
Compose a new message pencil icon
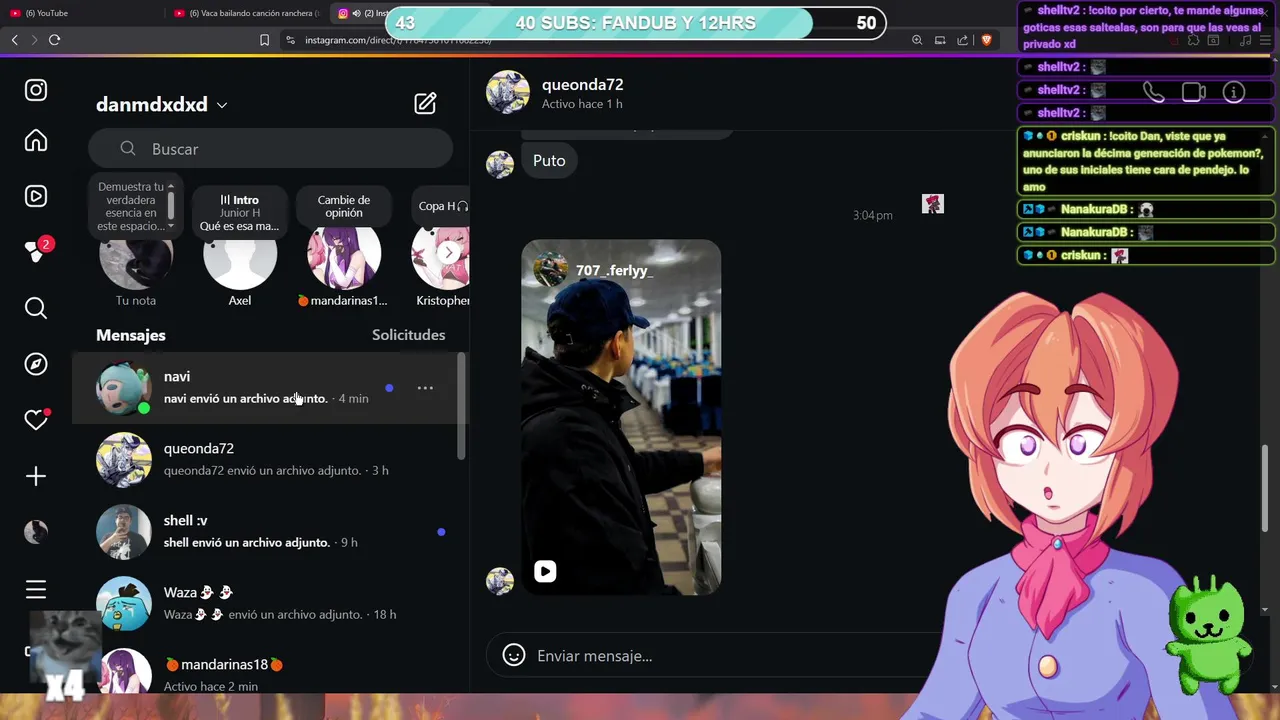[425, 103]
